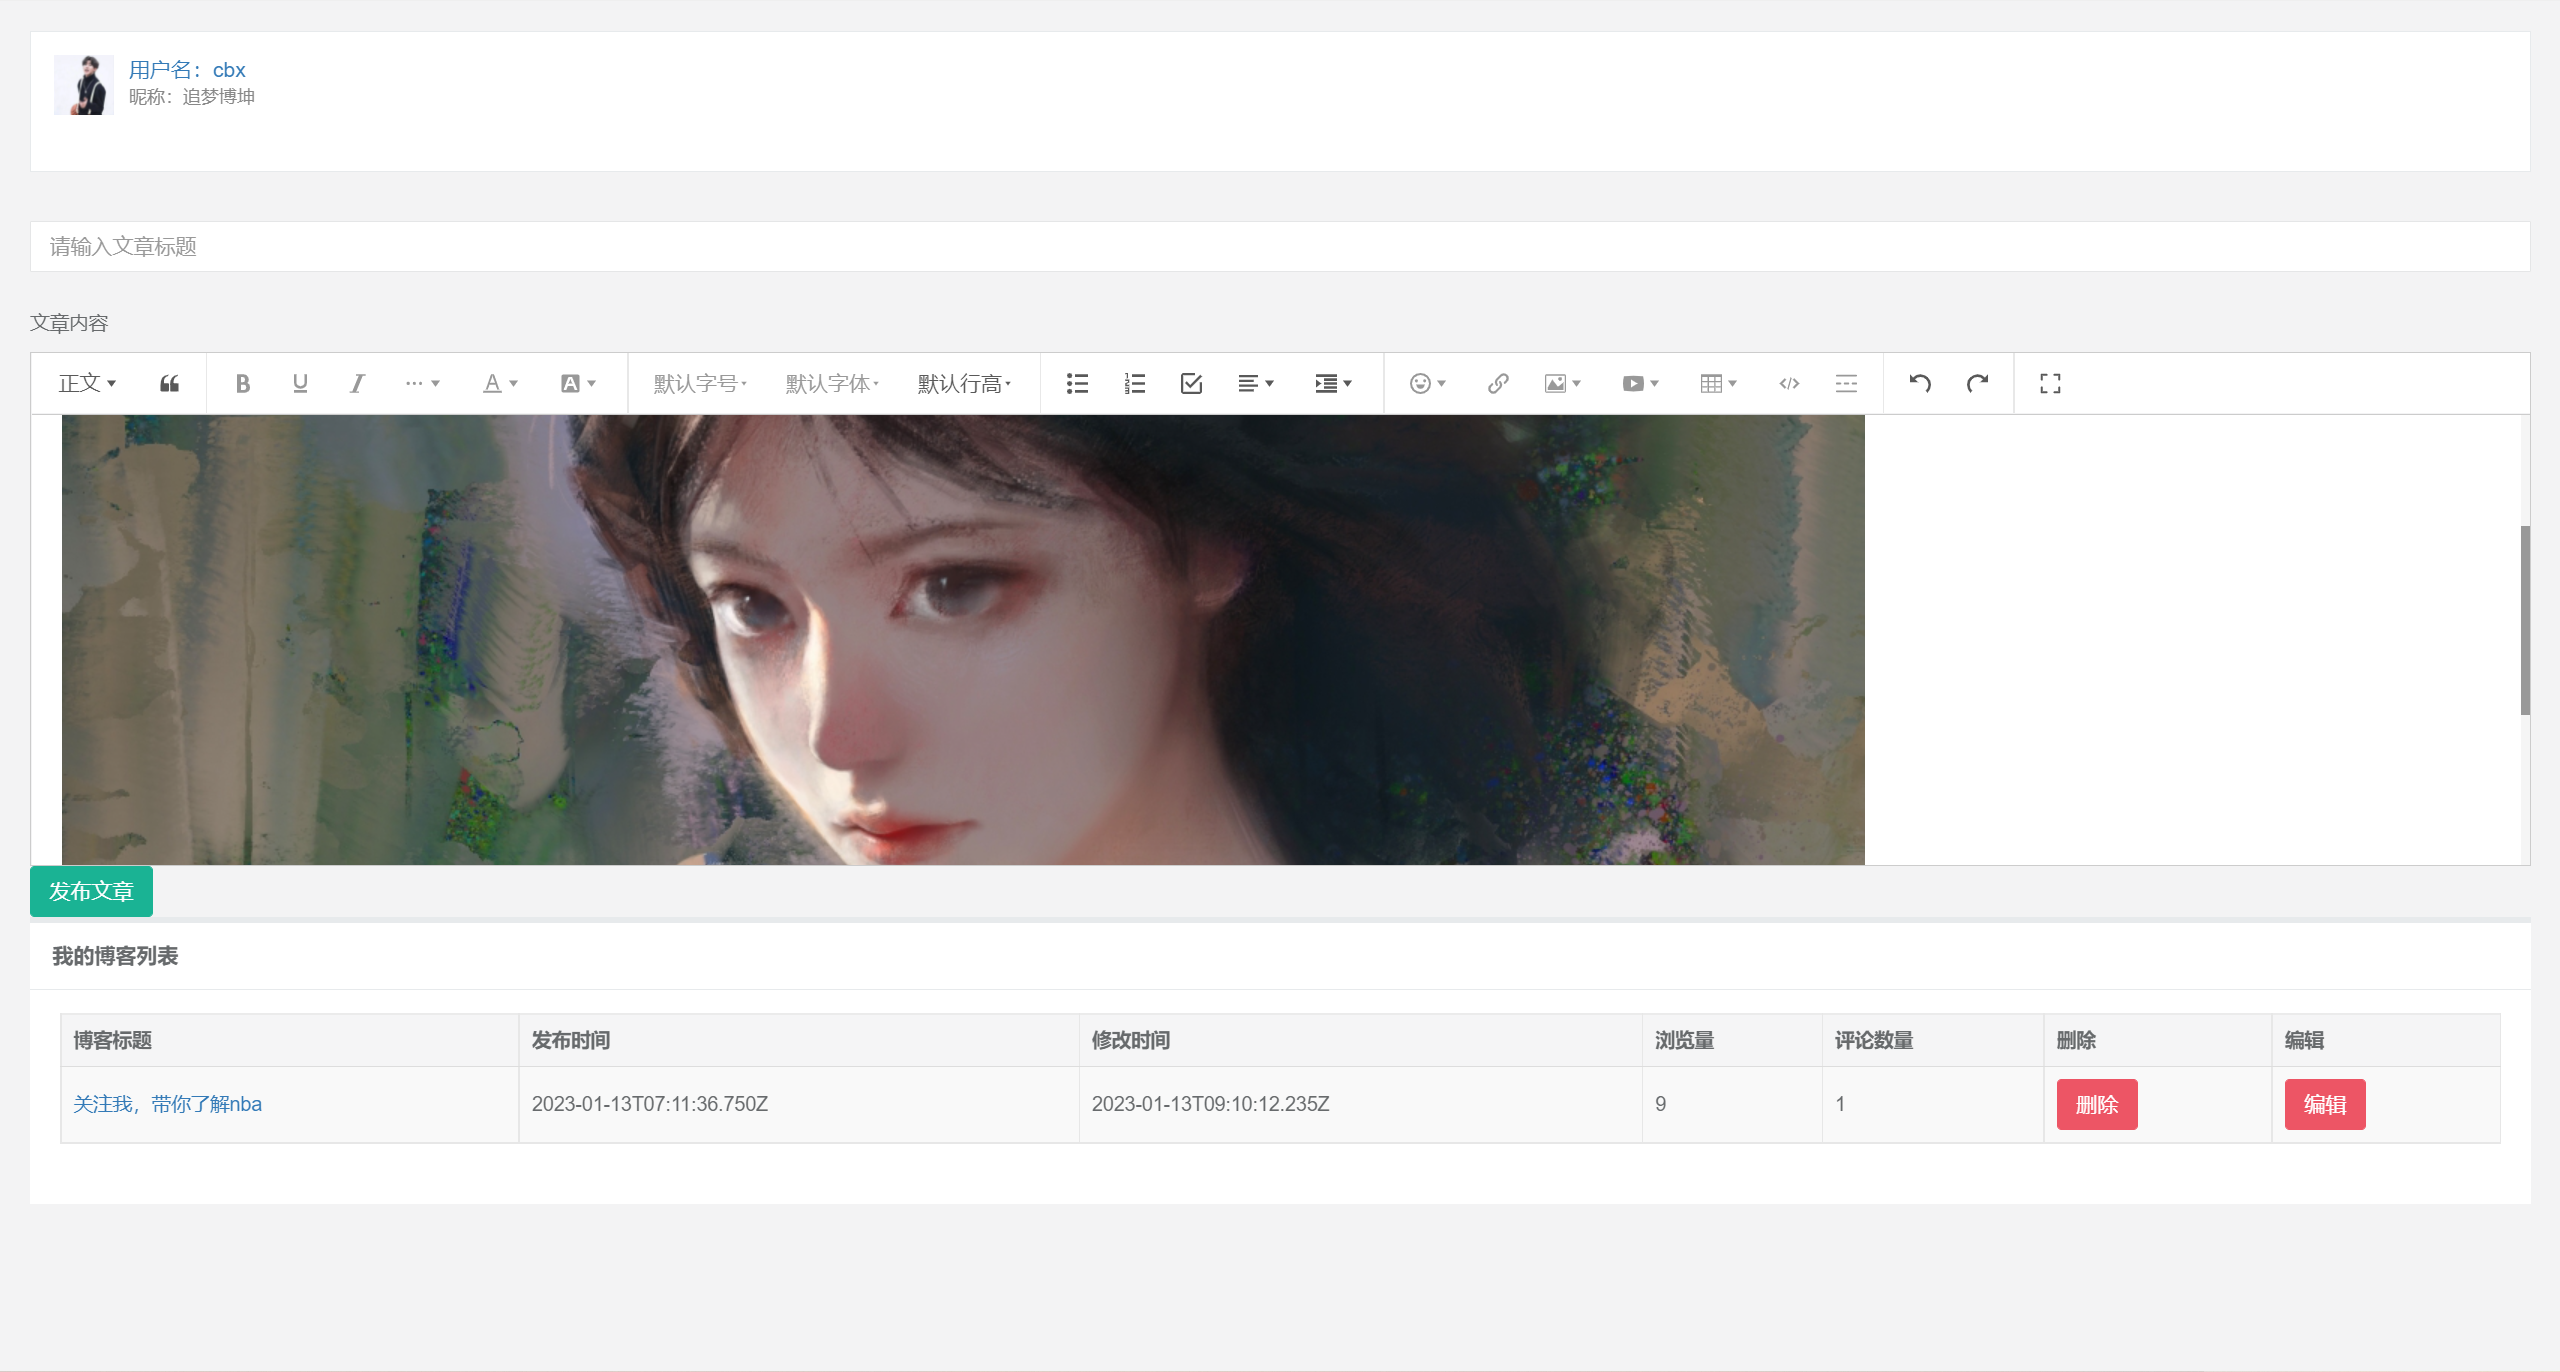Open the 默认字体 font family dropdown
The height and width of the screenshot is (1372, 2560).
(832, 384)
